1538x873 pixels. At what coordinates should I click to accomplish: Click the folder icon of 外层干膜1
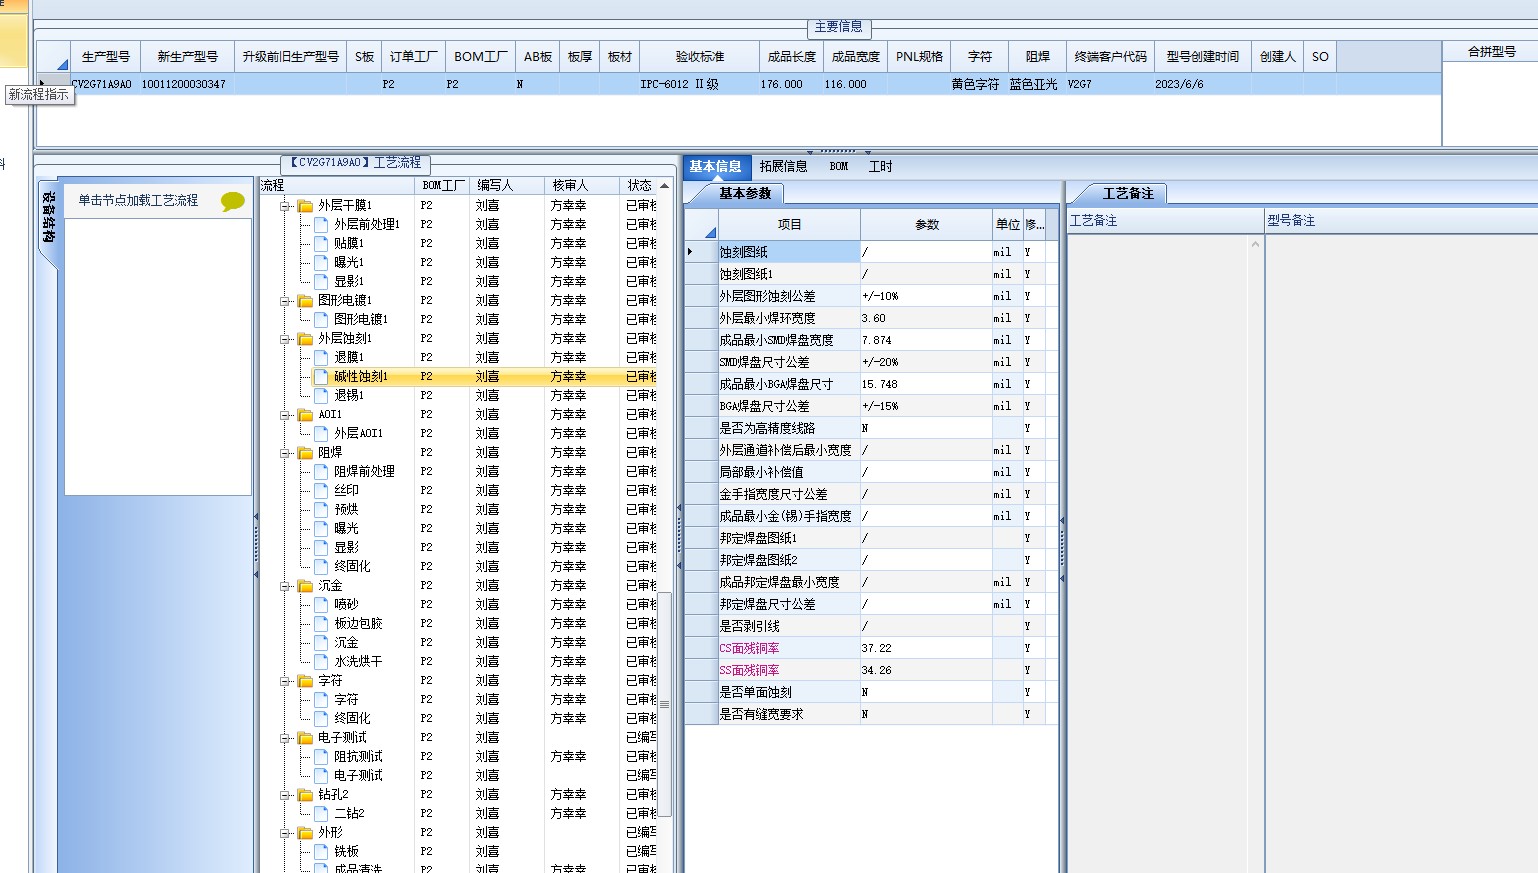tap(305, 205)
